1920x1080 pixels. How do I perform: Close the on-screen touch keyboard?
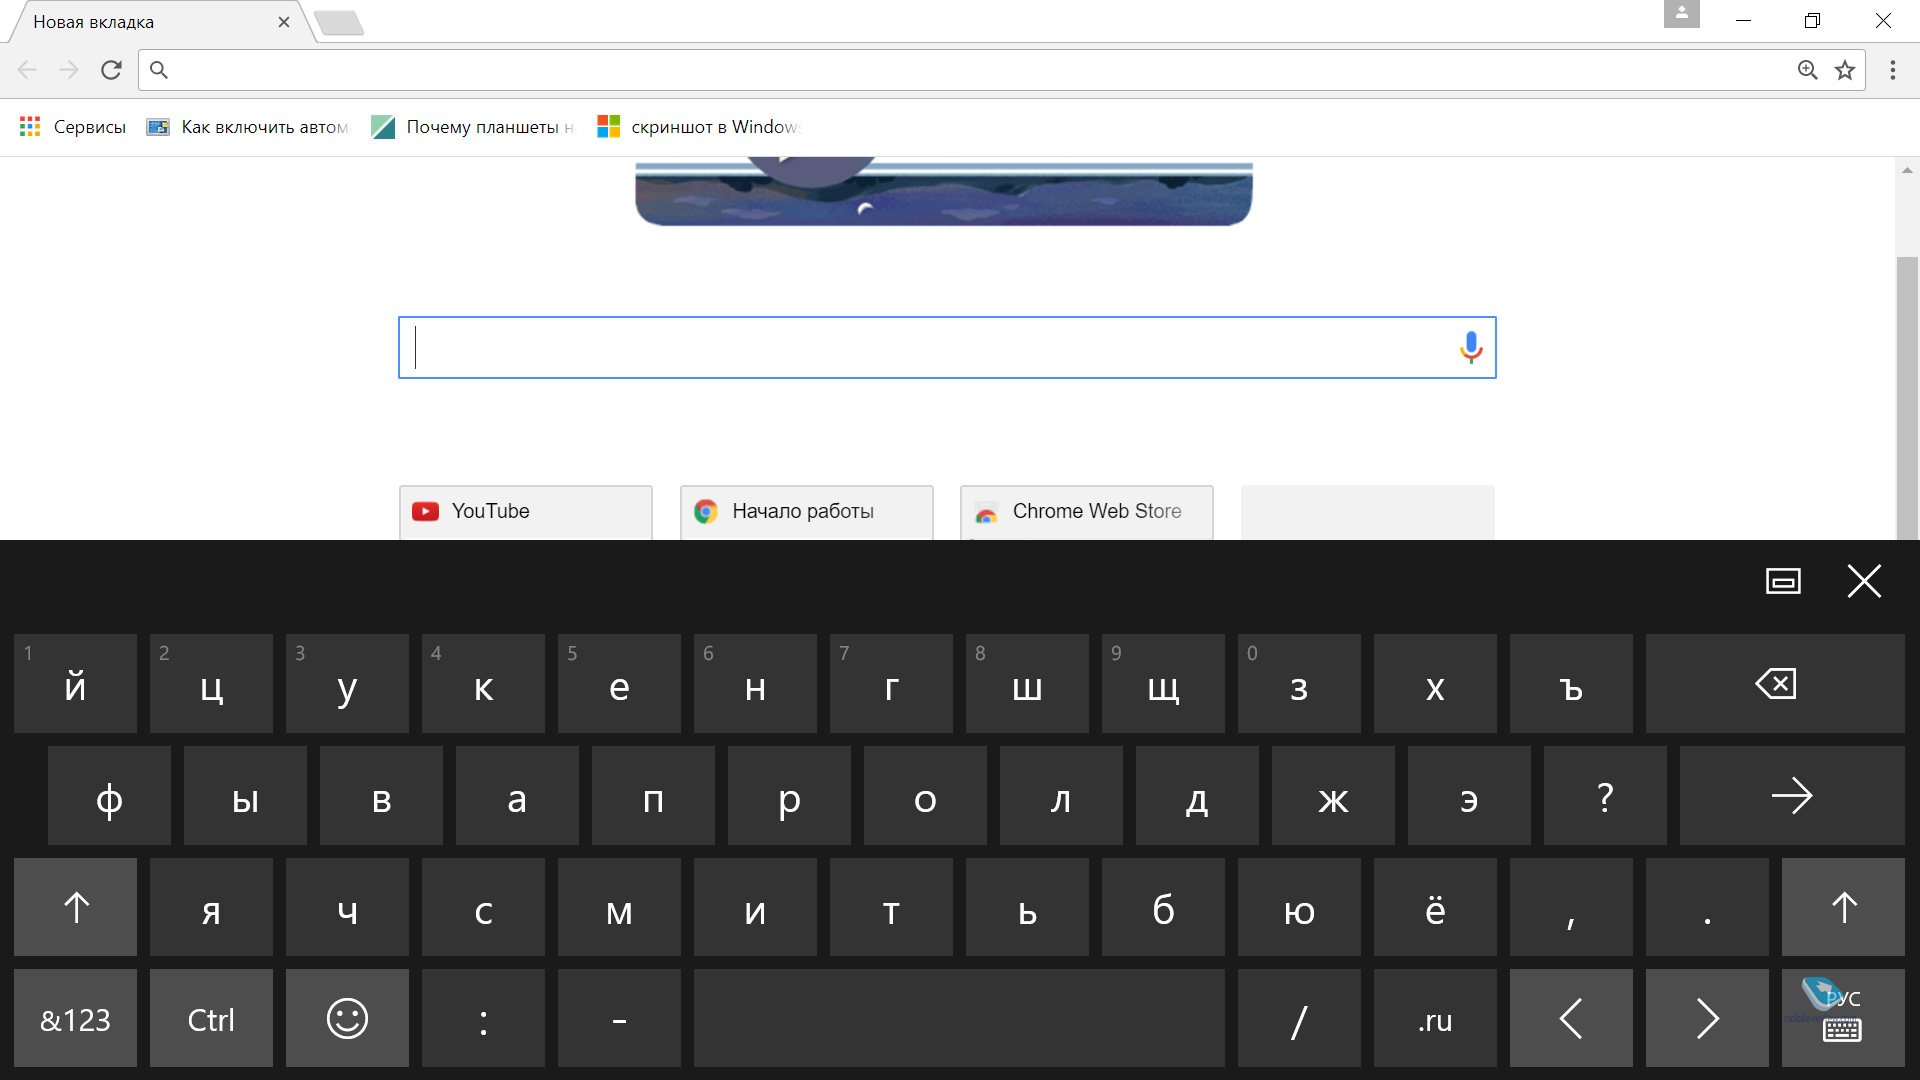(x=1864, y=581)
